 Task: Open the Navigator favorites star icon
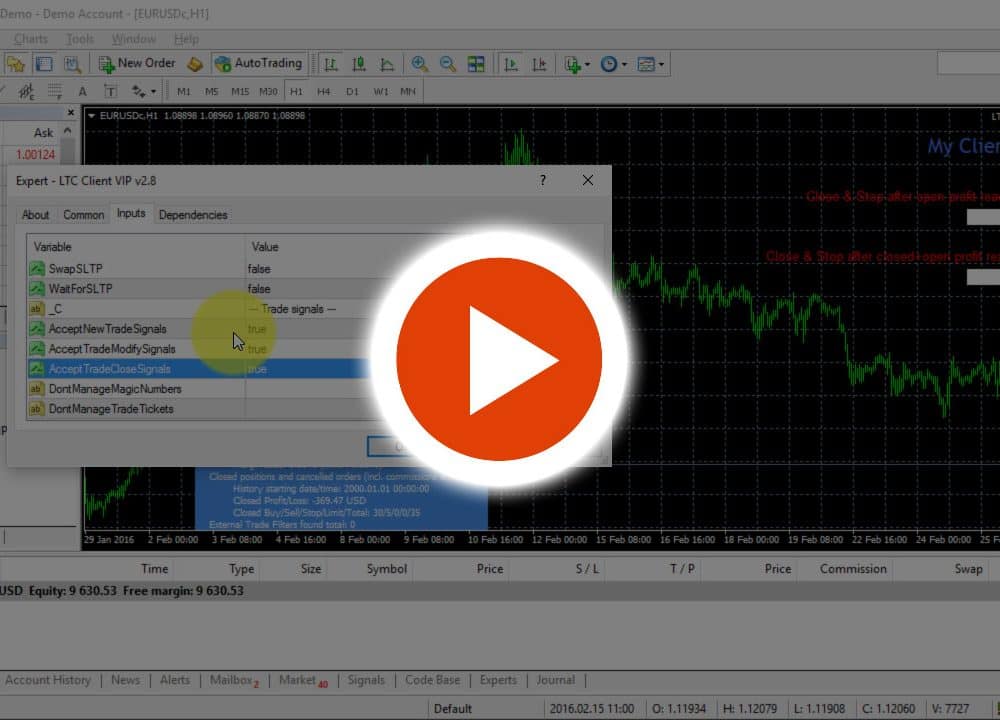pos(15,64)
